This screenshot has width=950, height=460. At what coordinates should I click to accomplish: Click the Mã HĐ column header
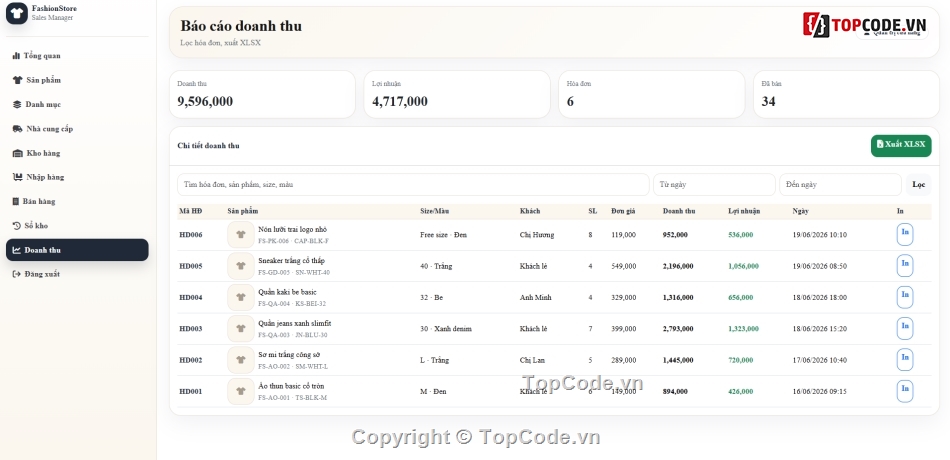click(x=190, y=211)
